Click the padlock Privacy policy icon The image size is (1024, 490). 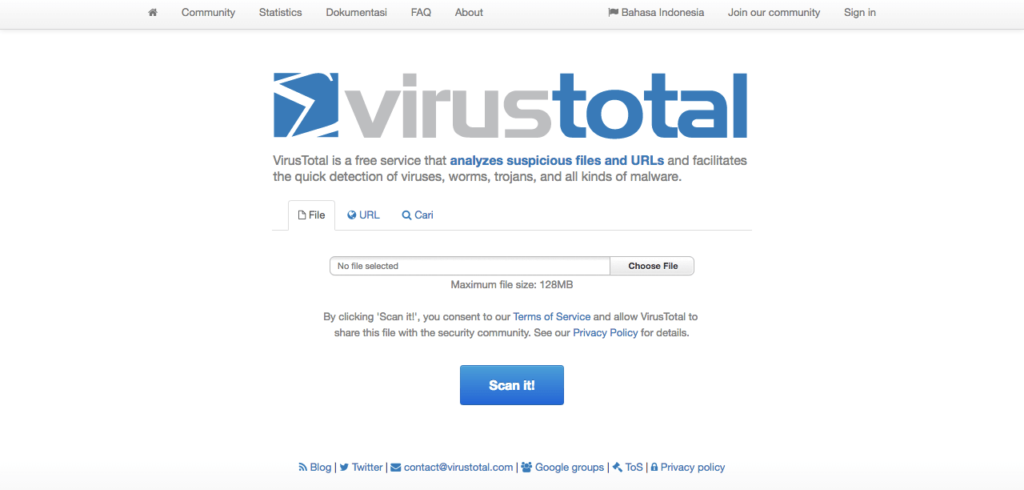[654, 468]
